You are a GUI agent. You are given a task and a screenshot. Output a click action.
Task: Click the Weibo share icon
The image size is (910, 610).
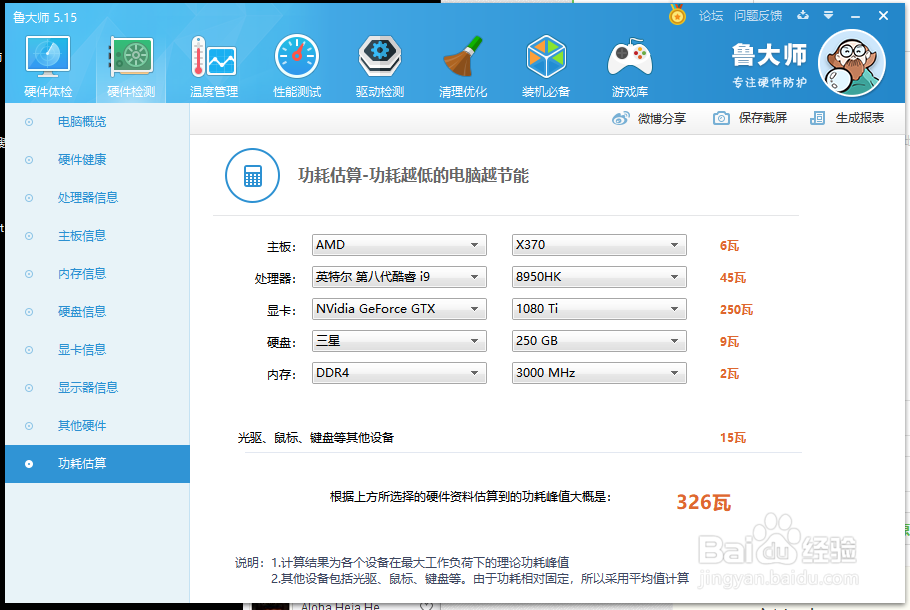pyautogui.click(x=620, y=118)
